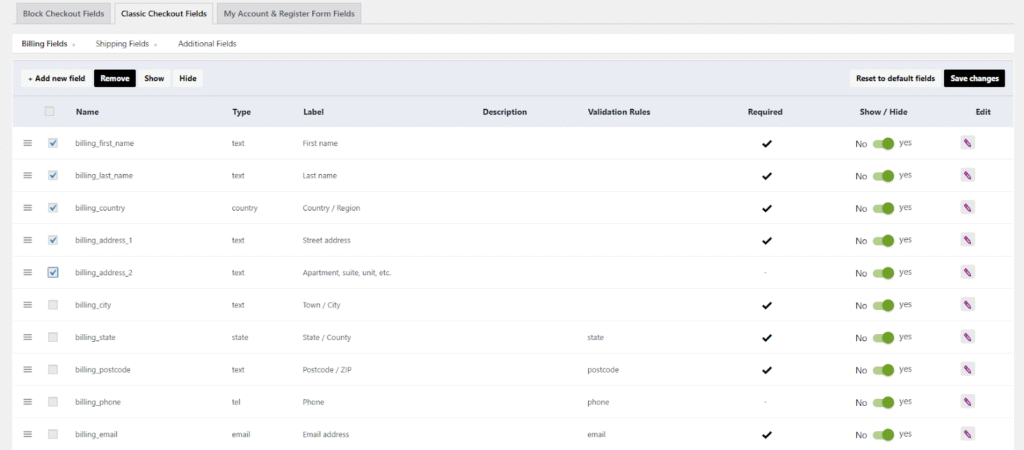Click the Add new field button
The width and height of the screenshot is (1024, 450).
(x=56, y=78)
